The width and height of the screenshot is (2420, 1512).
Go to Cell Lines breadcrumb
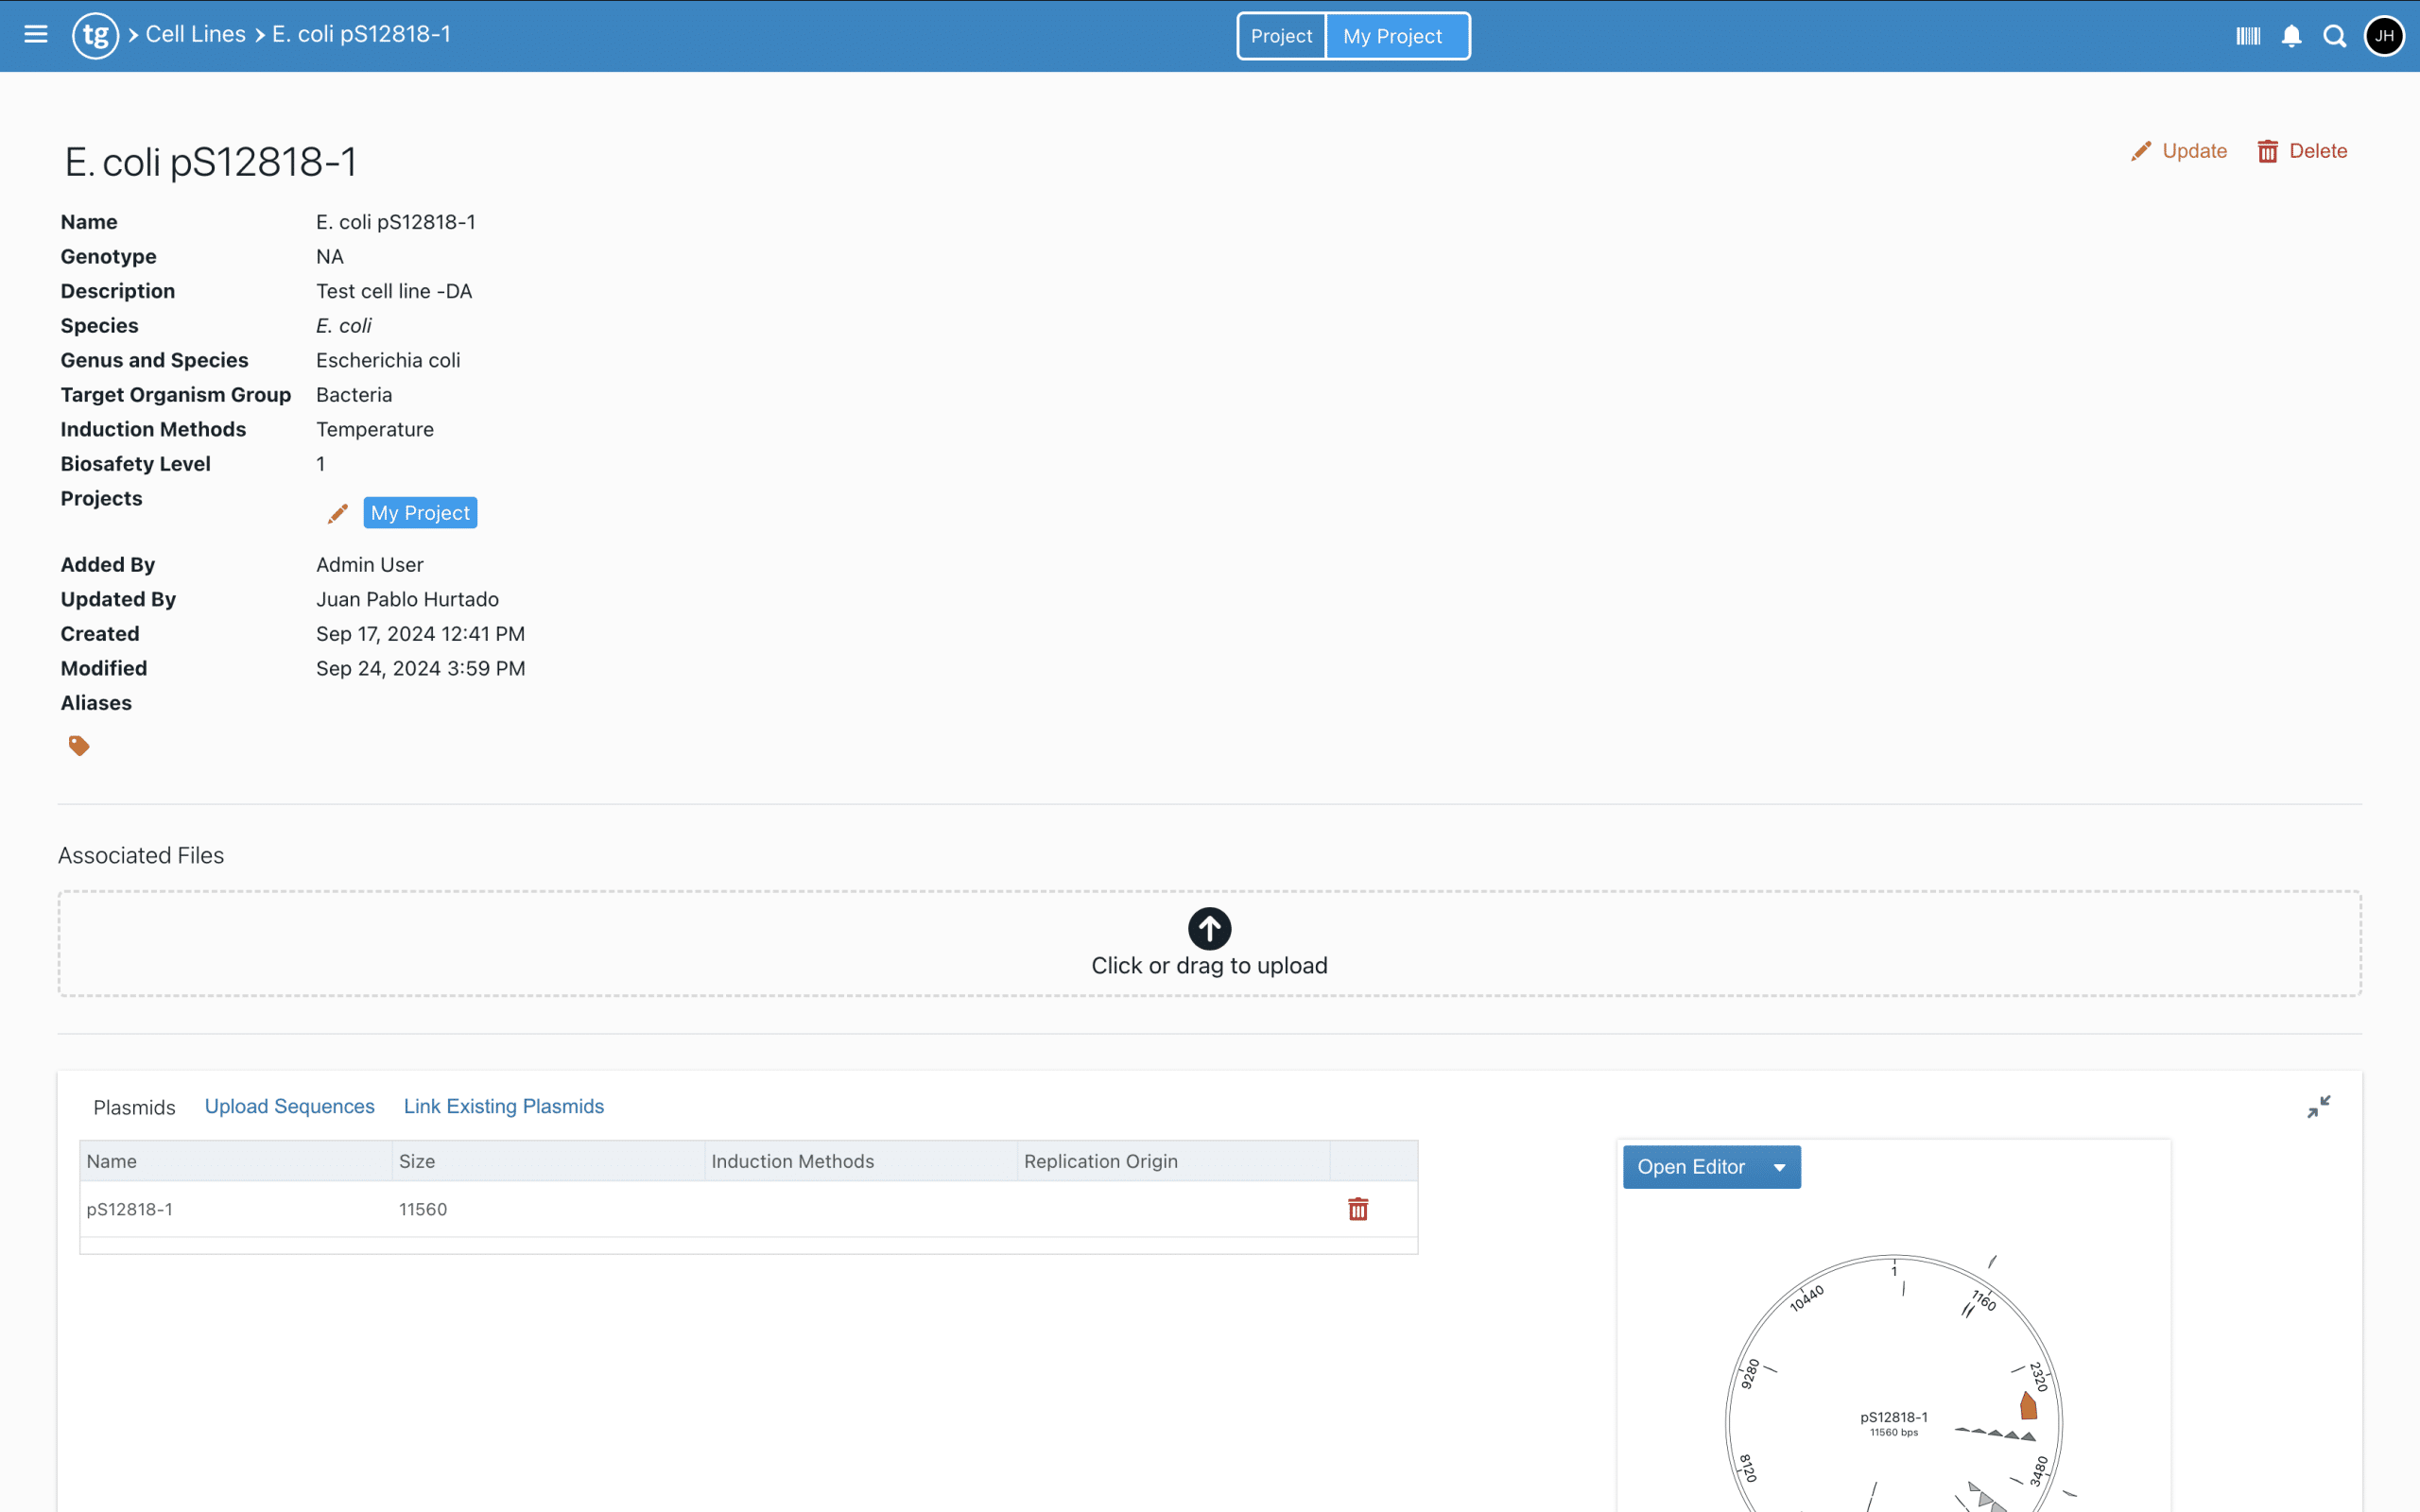(195, 35)
